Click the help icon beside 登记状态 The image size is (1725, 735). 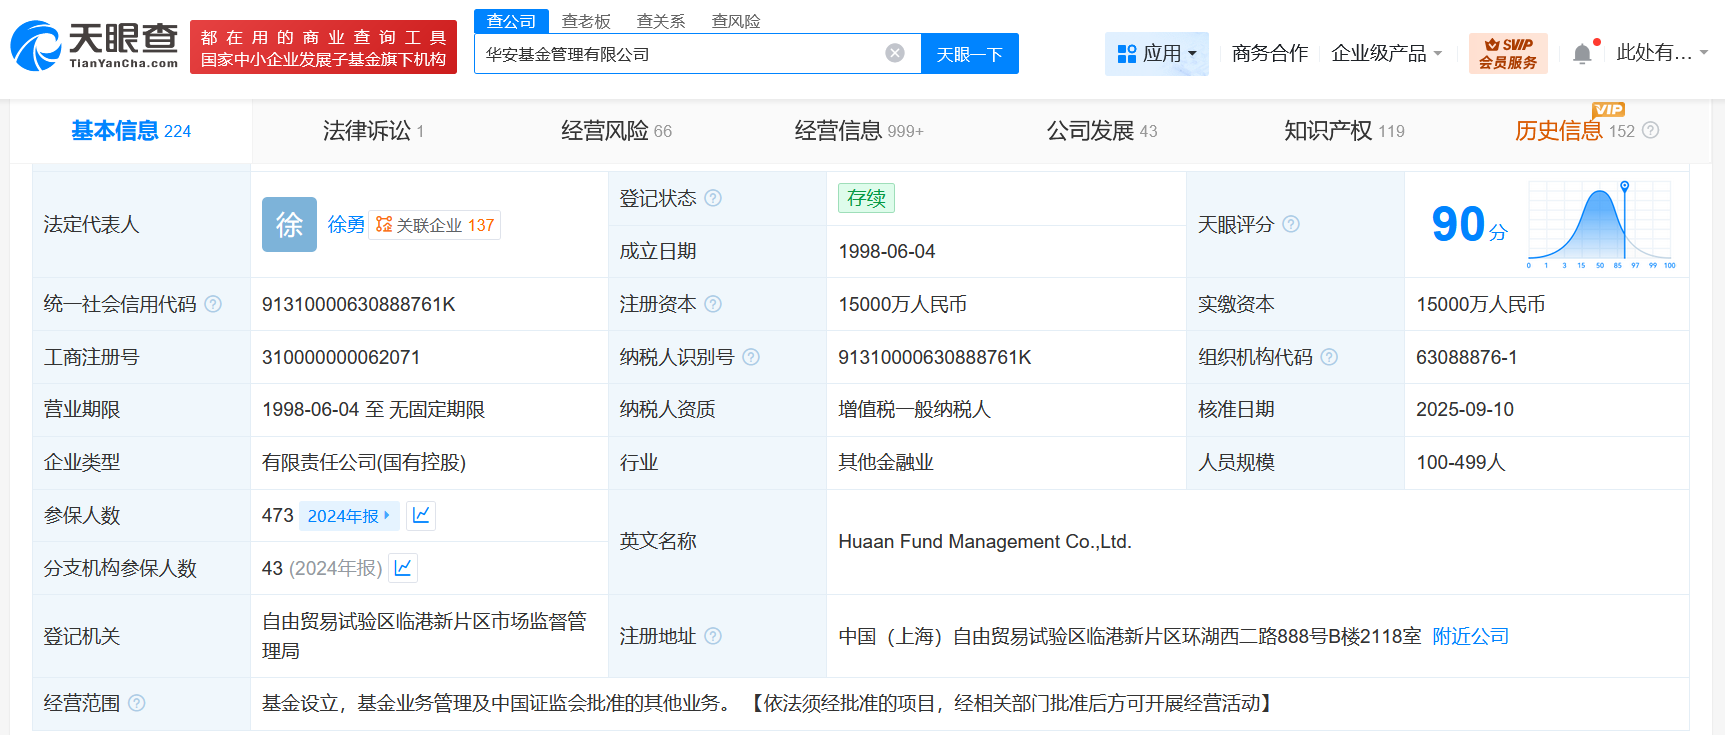click(713, 198)
